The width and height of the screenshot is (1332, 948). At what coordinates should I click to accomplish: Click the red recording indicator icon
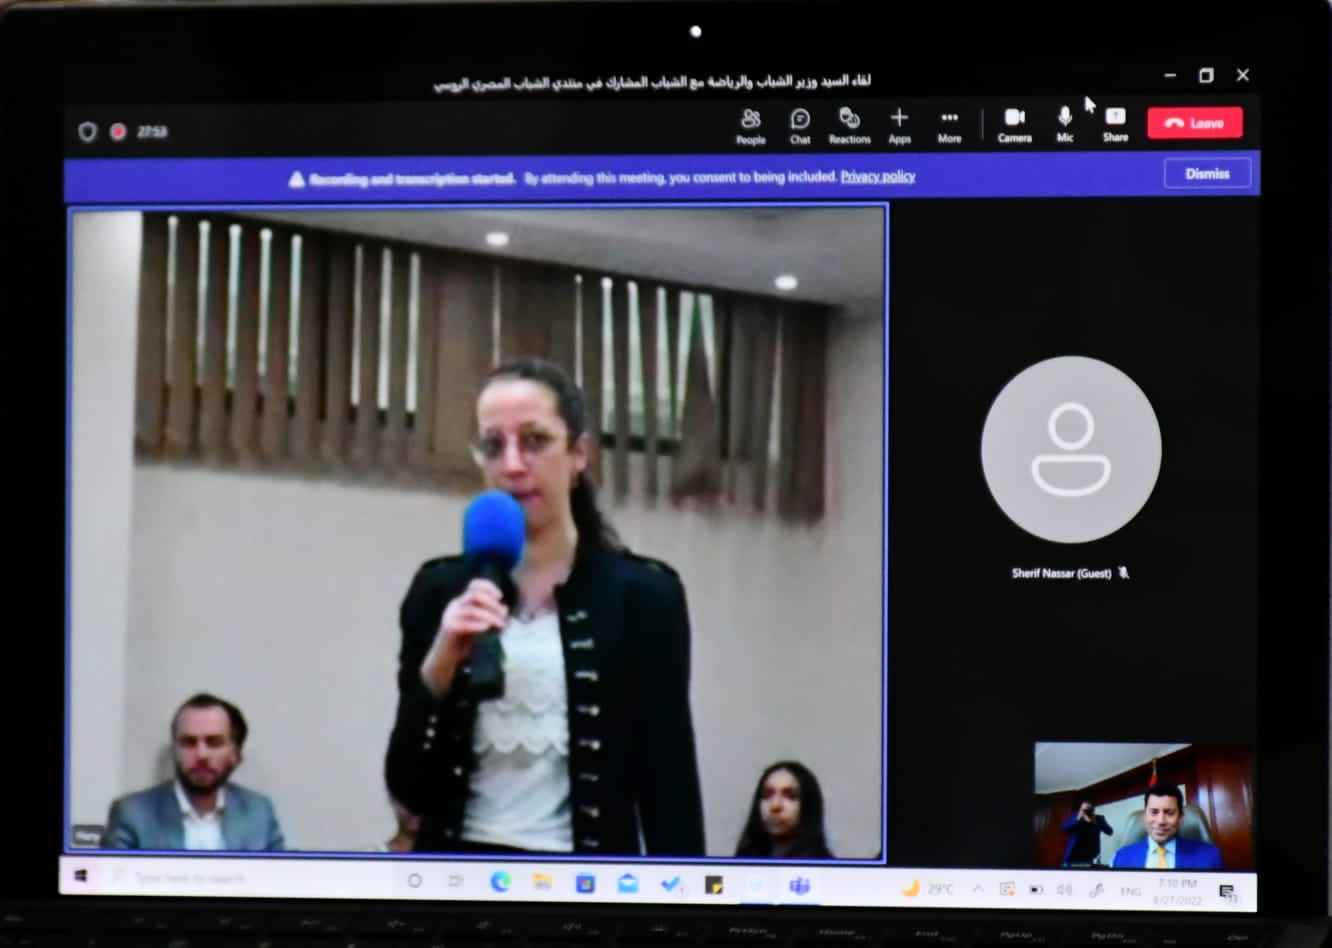click(x=118, y=132)
